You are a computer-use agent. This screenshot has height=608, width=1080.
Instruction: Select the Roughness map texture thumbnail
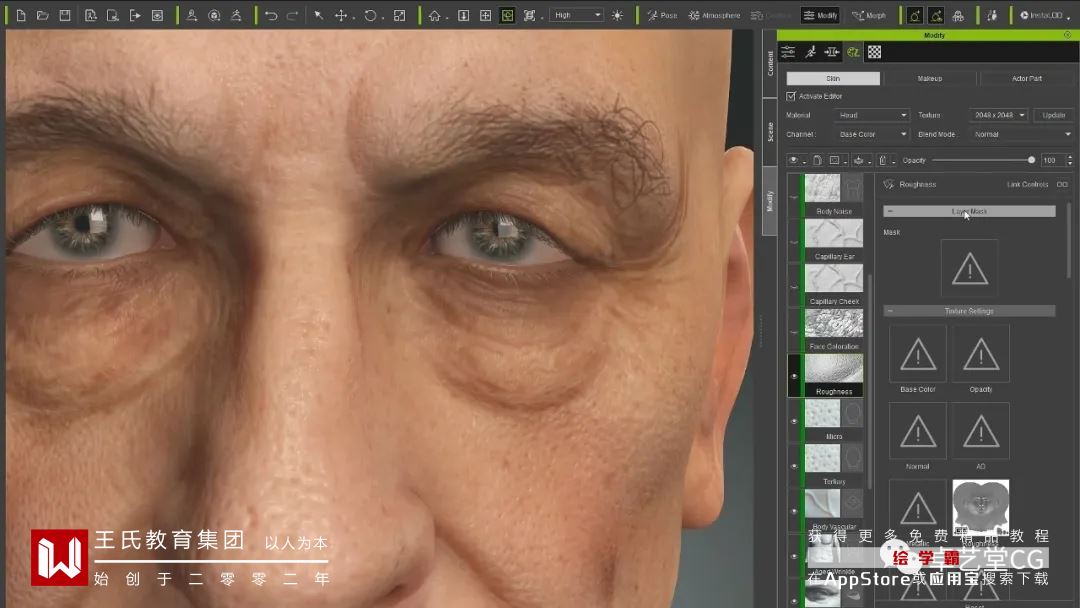[x=980, y=507]
